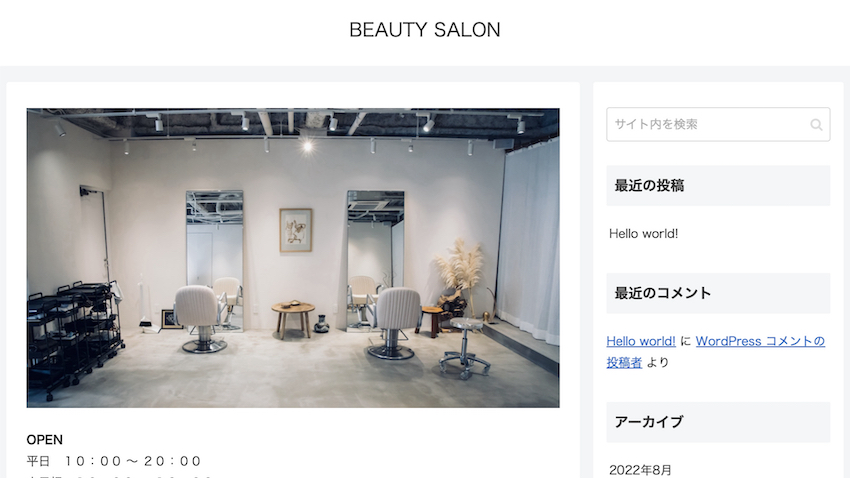Image resolution: width=850 pixels, height=478 pixels.
Task: Click the white curtain in salon photo
Action: point(530,238)
